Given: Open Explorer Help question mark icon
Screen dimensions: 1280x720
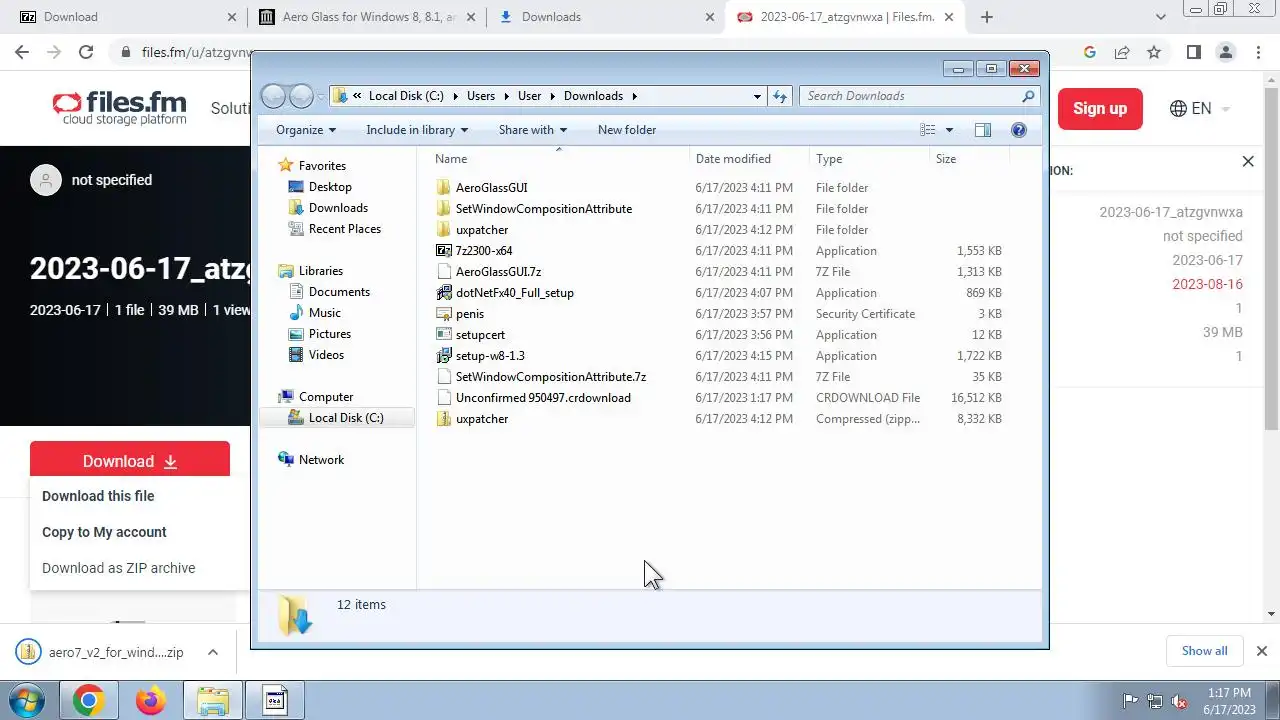Looking at the screenshot, I should click(1019, 130).
